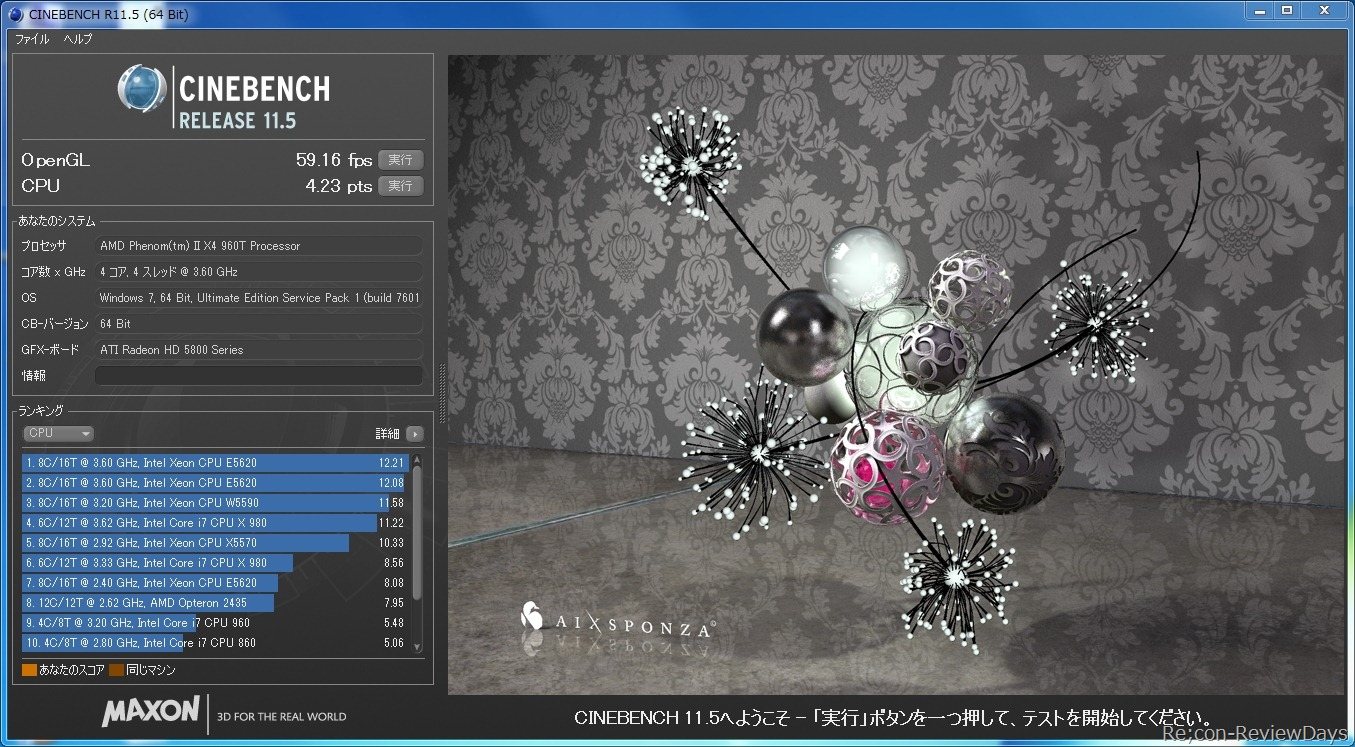Run the OpenGL benchmark with its 実行 button
This screenshot has width=1355, height=747.
(401, 160)
